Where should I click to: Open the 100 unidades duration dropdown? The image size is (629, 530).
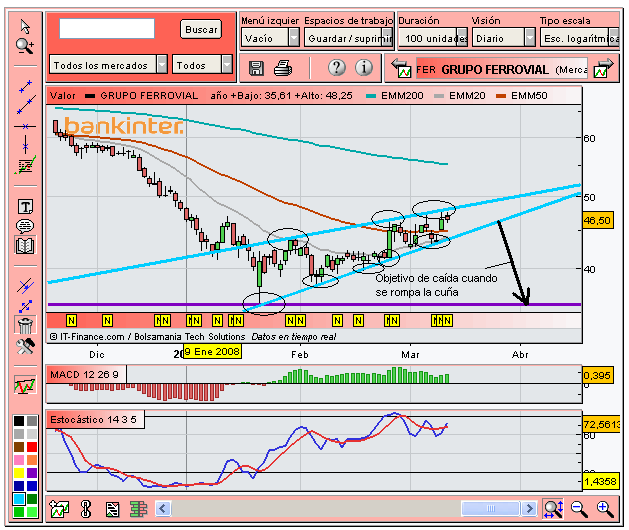click(x=433, y=38)
